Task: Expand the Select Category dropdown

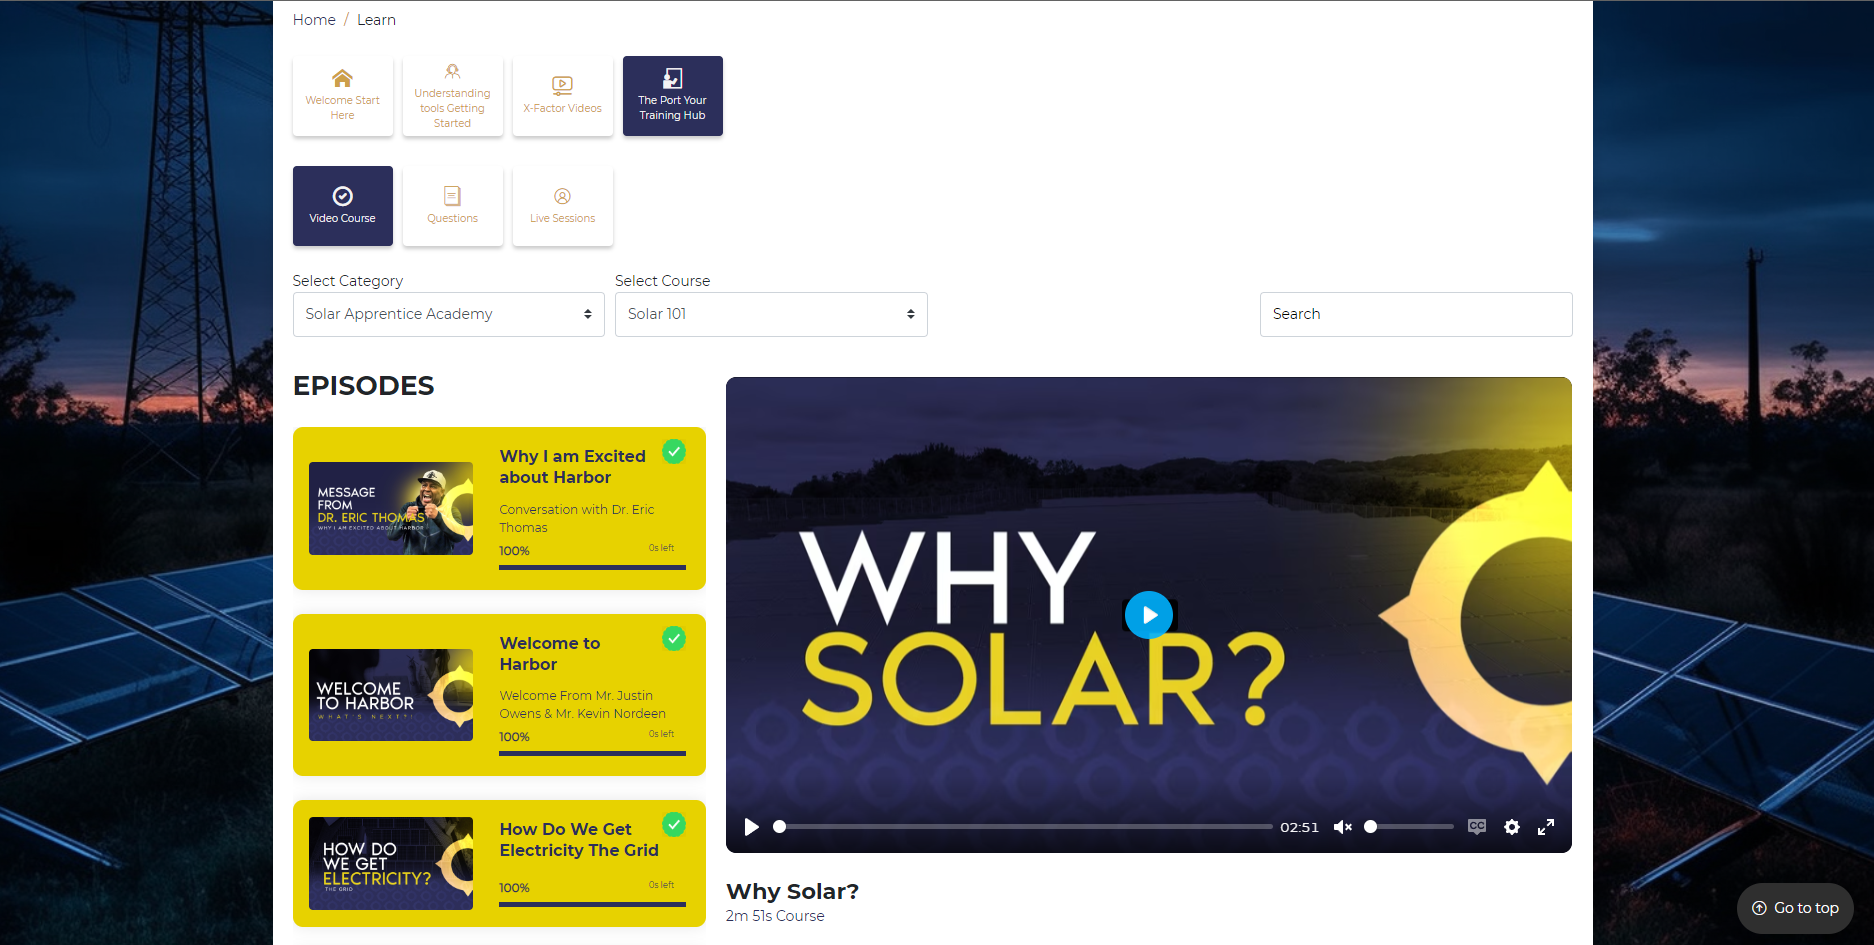Action: (448, 314)
